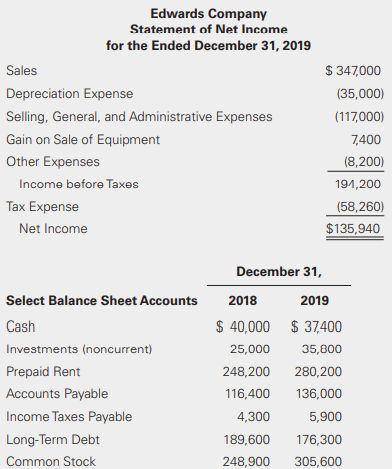Click the 2019 column heading

pos(315,301)
